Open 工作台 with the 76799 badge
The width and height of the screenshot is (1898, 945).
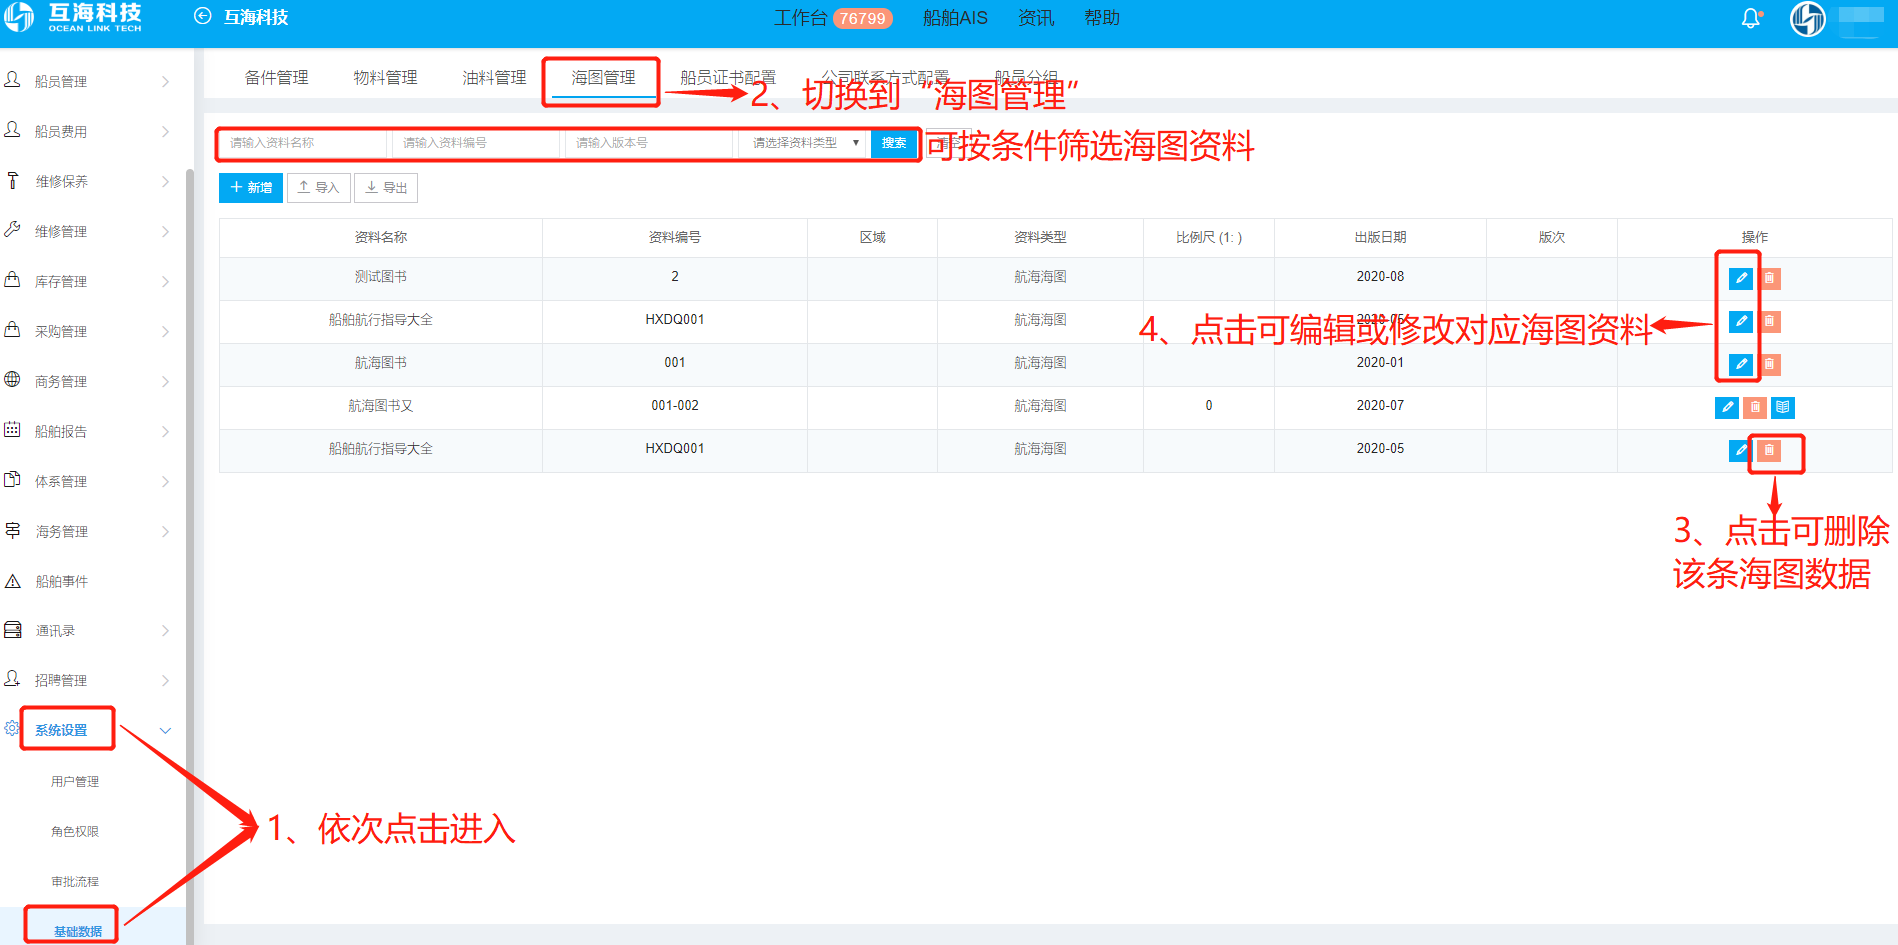coord(832,18)
